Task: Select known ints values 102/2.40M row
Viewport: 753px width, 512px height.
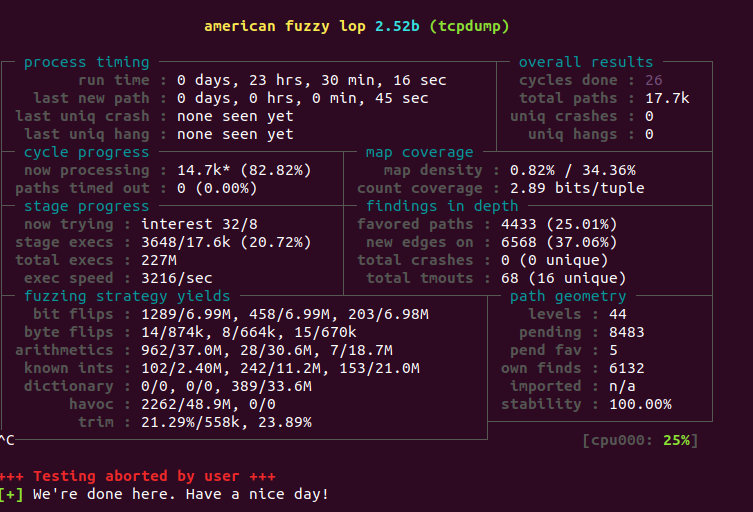Action: click(280, 368)
